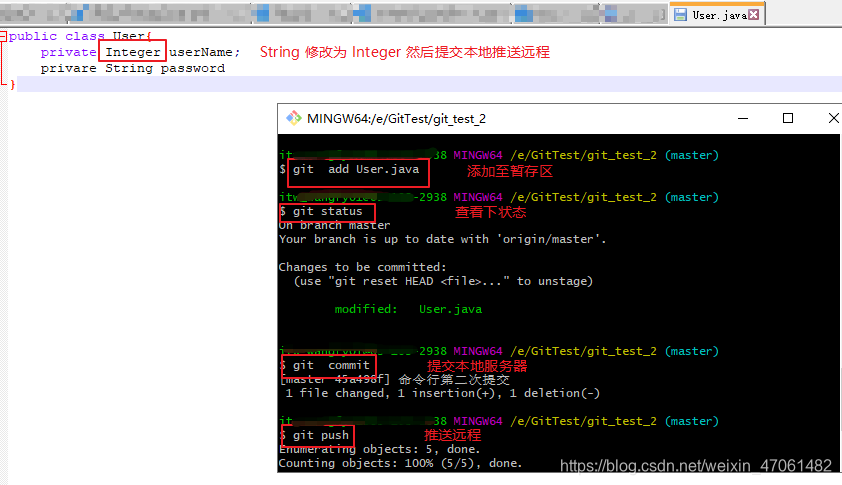Click the closing brace on the last code line

point(13,84)
